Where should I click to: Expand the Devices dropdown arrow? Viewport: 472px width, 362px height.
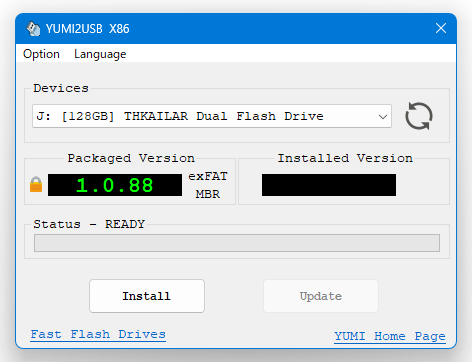383,117
